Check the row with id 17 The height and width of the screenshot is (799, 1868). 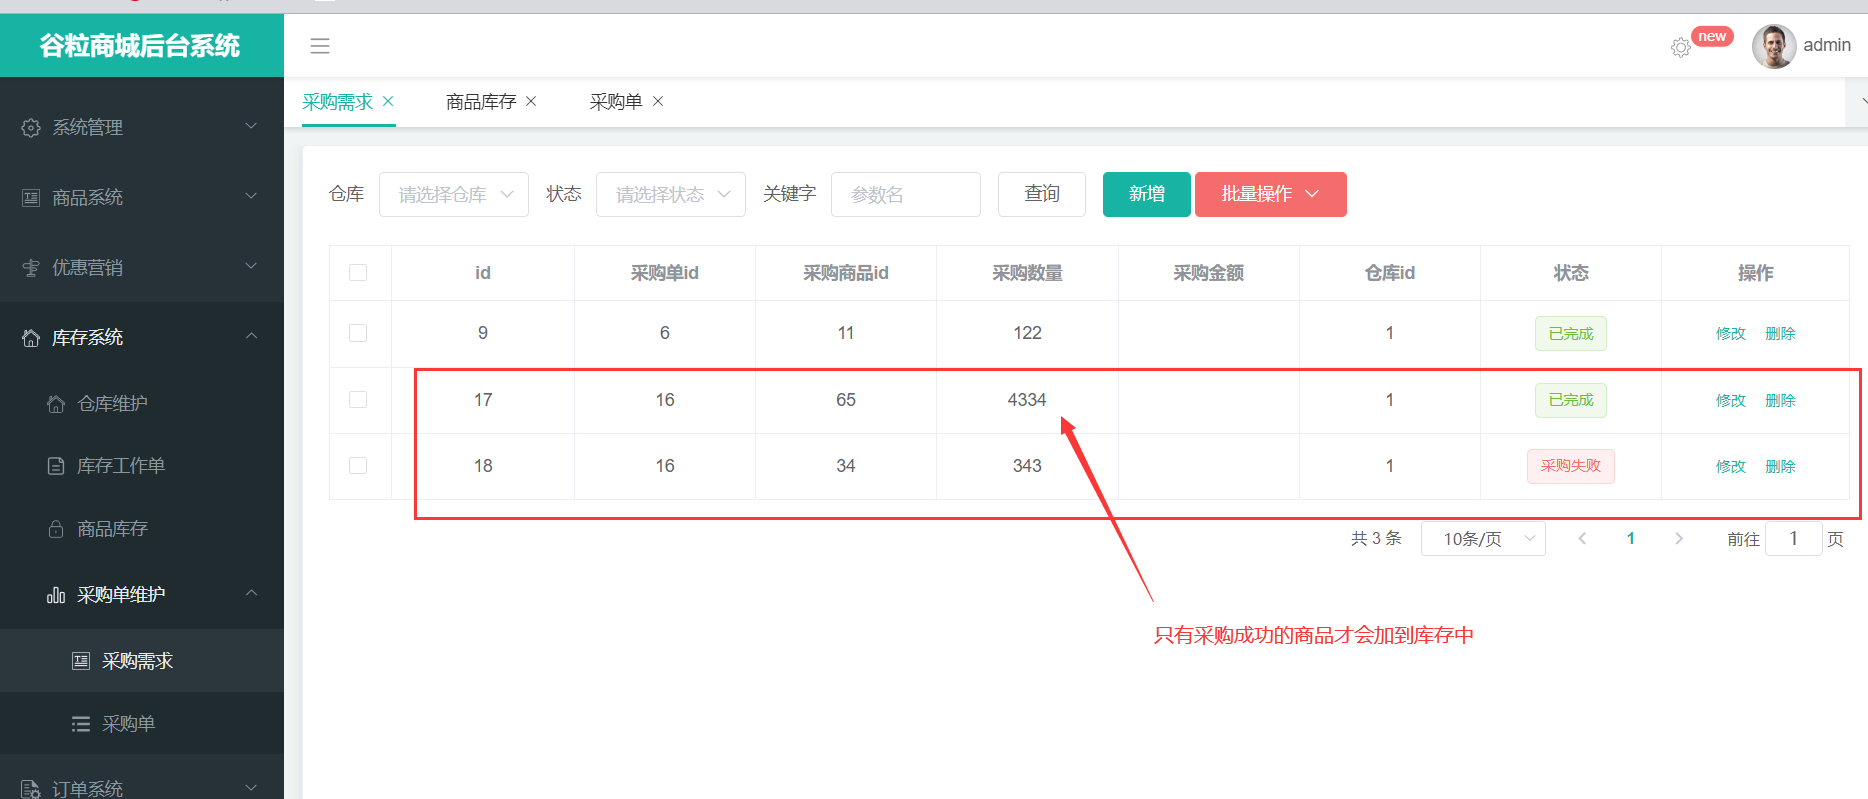pos(358,399)
